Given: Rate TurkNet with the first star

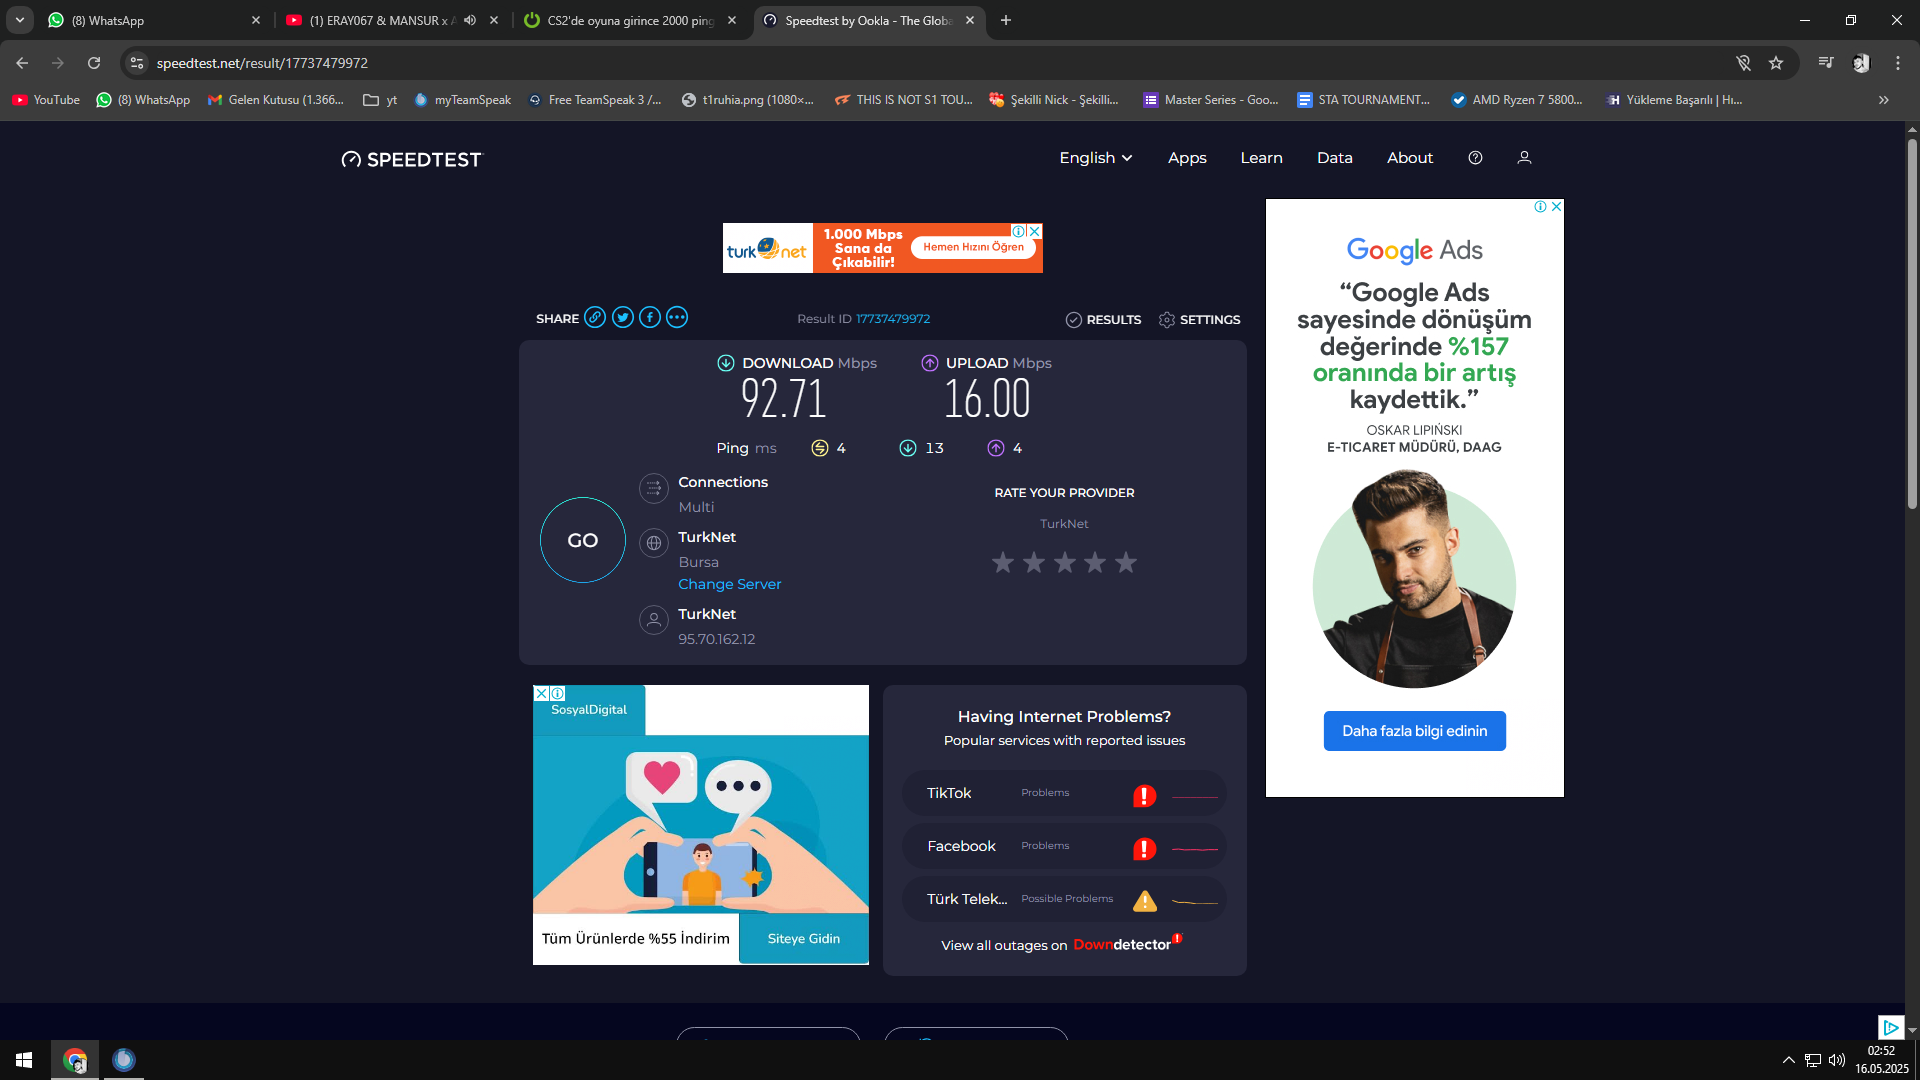Looking at the screenshot, I should click(x=1003, y=563).
